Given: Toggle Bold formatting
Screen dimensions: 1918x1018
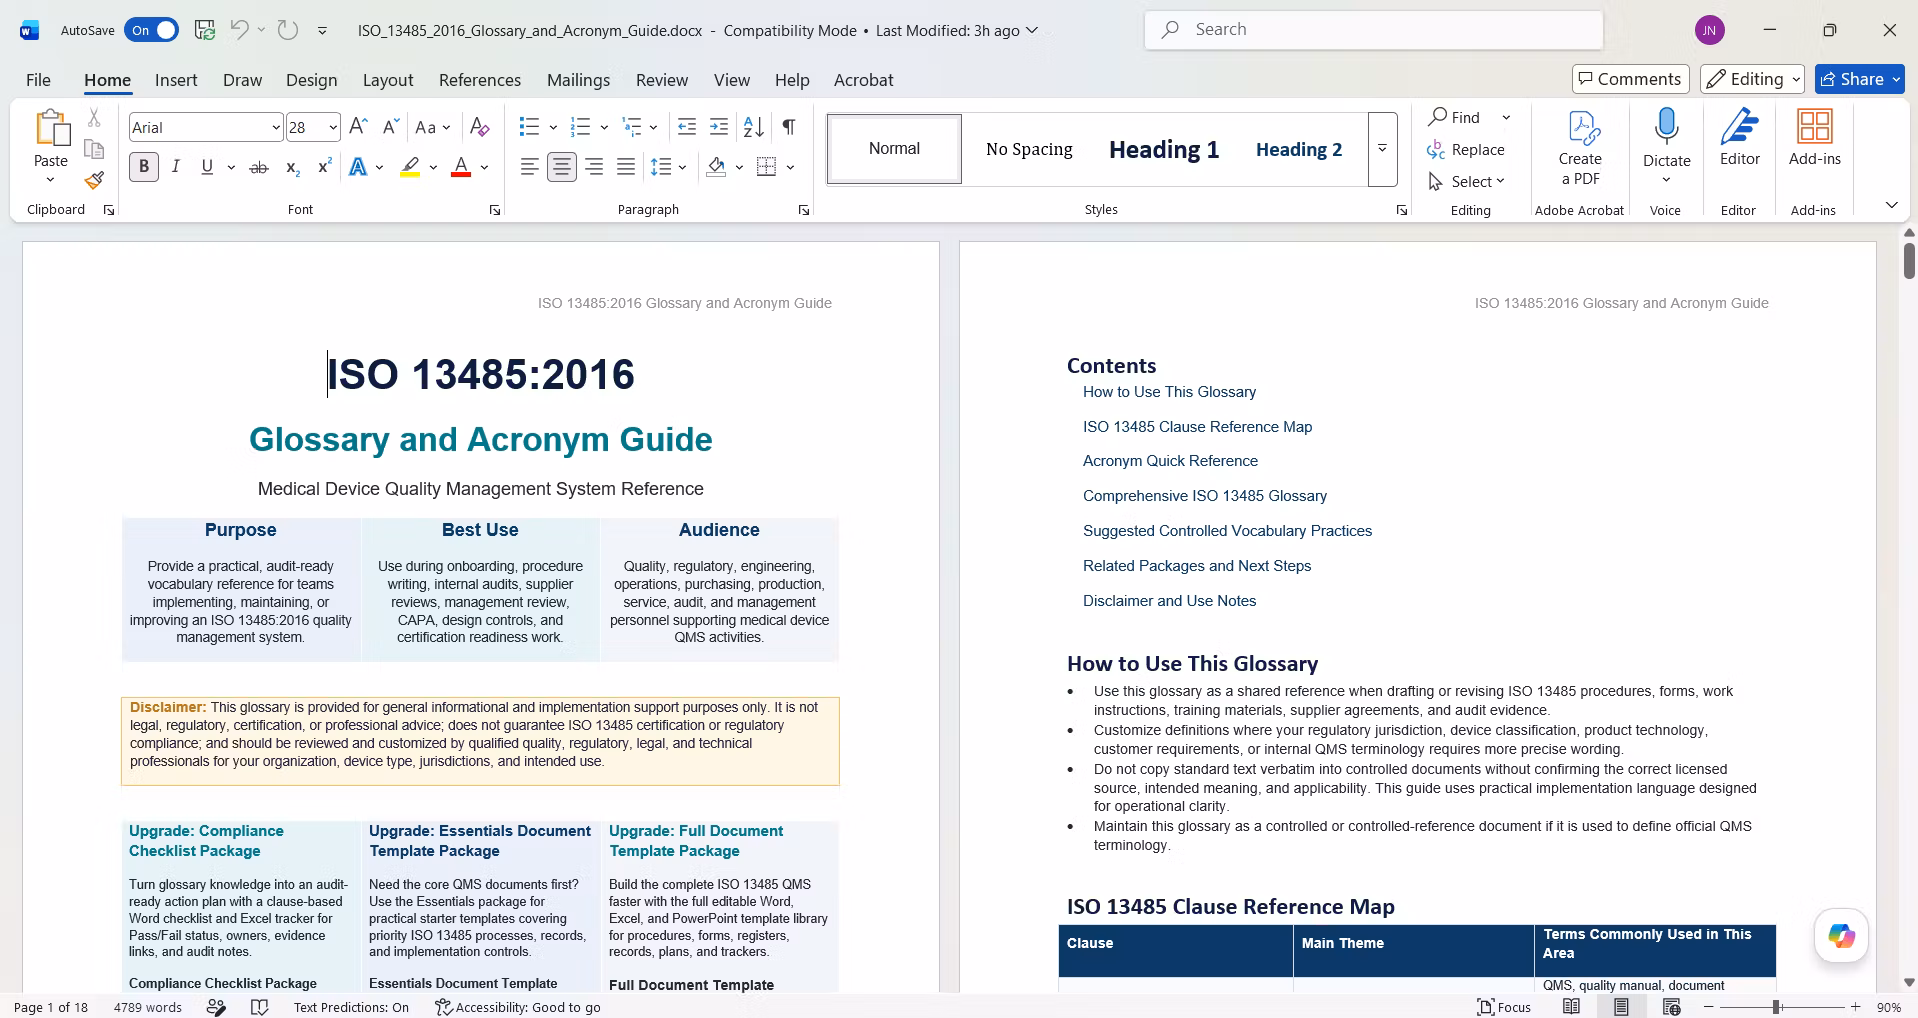Looking at the screenshot, I should pyautogui.click(x=144, y=167).
